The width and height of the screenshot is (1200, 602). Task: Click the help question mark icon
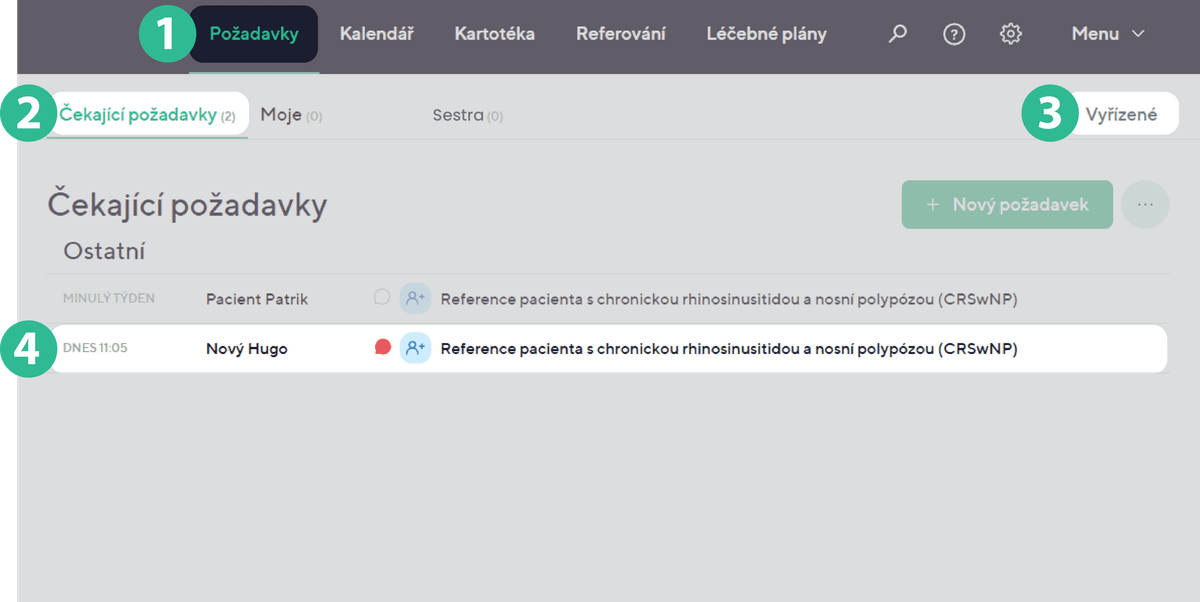tap(954, 34)
